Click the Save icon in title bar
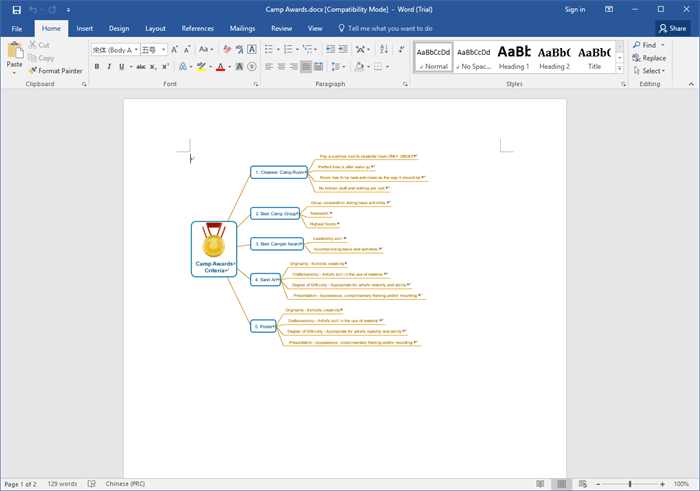Viewport: 700px width, 491px height. 17,10
